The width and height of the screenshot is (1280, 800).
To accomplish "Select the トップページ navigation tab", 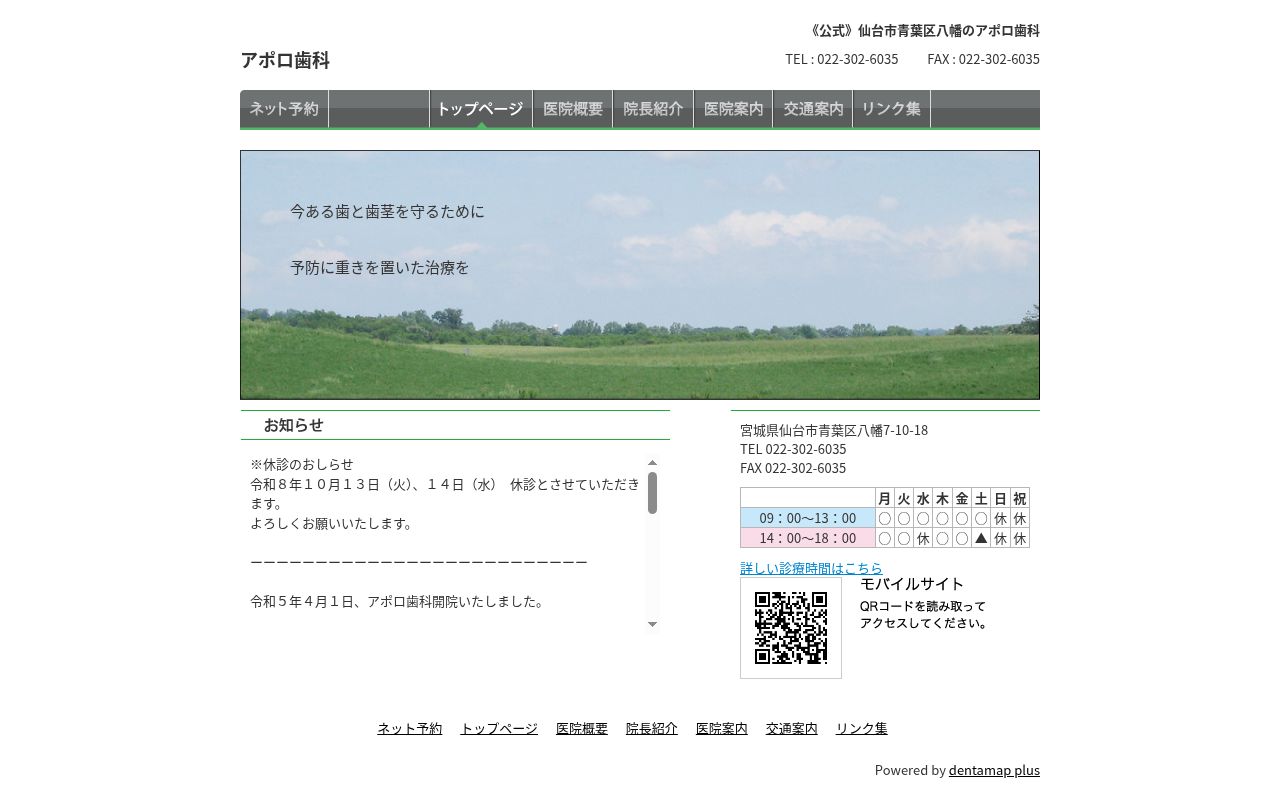I will click(x=481, y=109).
